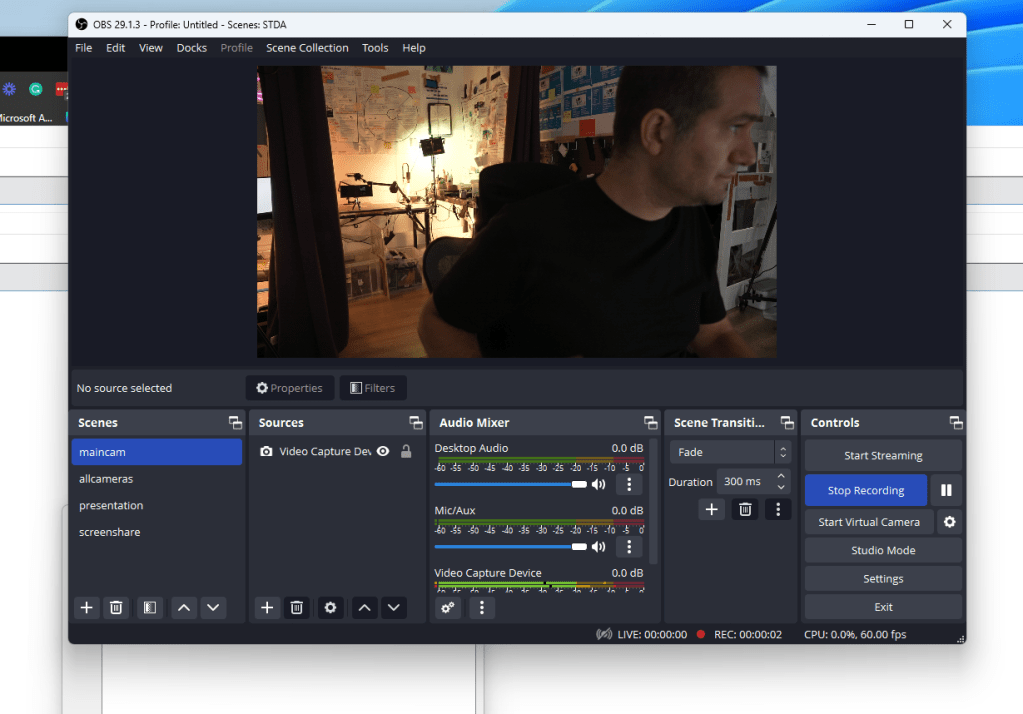
Task: Open source properties gear in Sources dock
Action: [331, 608]
